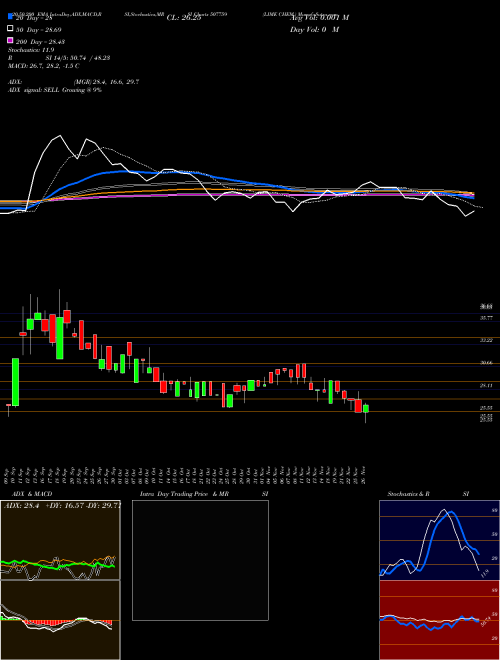The width and height of the screenshot is (500, 660).
Task: Click the 33.22 price axis label
Action: click(487, 340)
